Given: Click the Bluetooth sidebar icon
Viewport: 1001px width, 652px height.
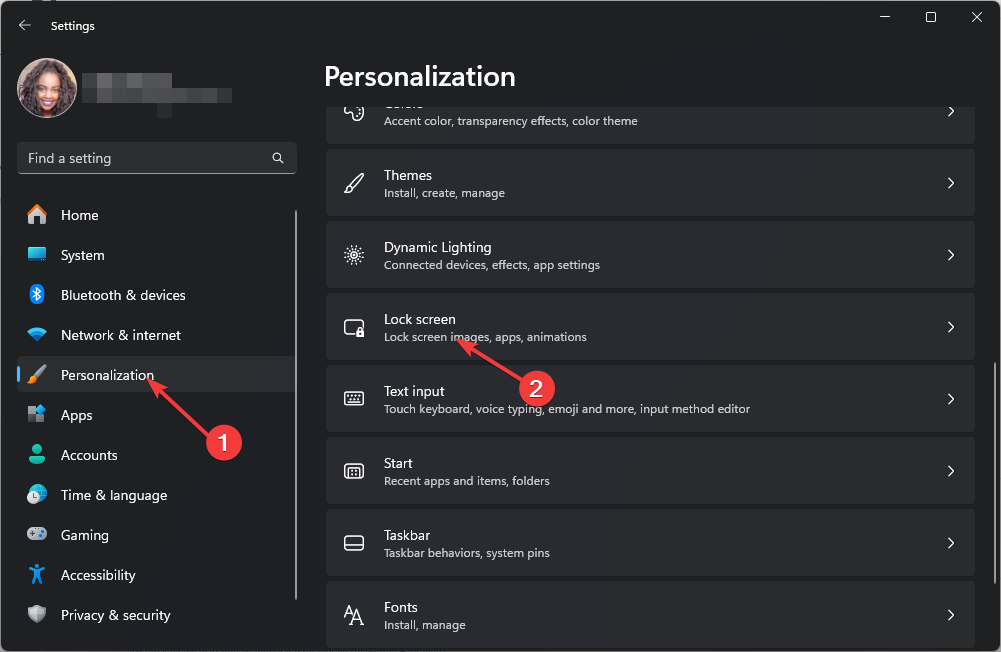Looking at the screenshot, I should coord(37,295).
